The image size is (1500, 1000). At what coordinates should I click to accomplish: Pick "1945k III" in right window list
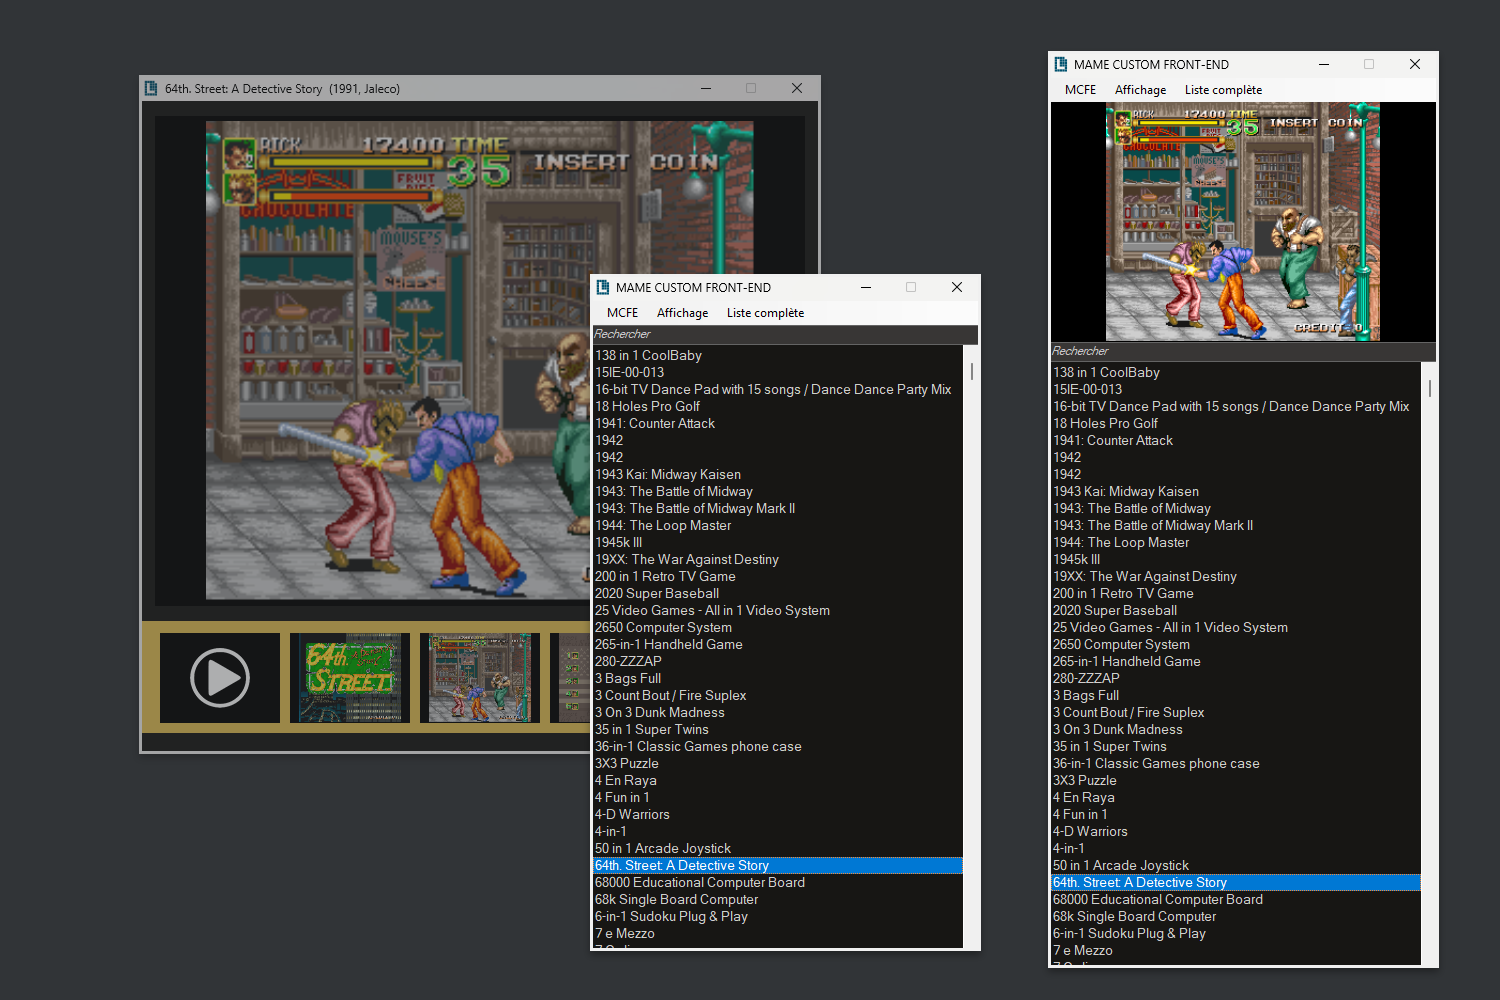(x=1235, y=559)
